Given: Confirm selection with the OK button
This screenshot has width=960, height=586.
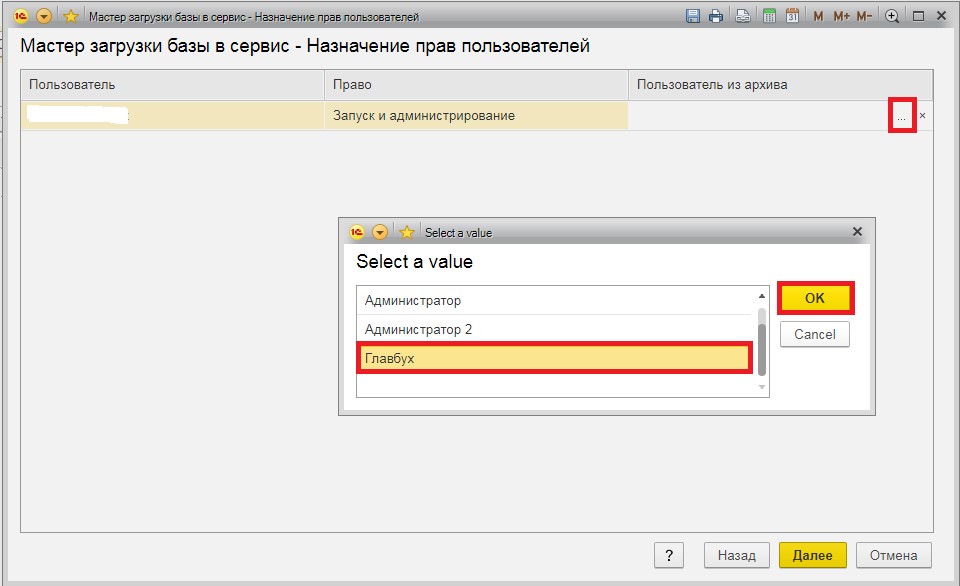Looking at the screenshot, I should (815, 298).
